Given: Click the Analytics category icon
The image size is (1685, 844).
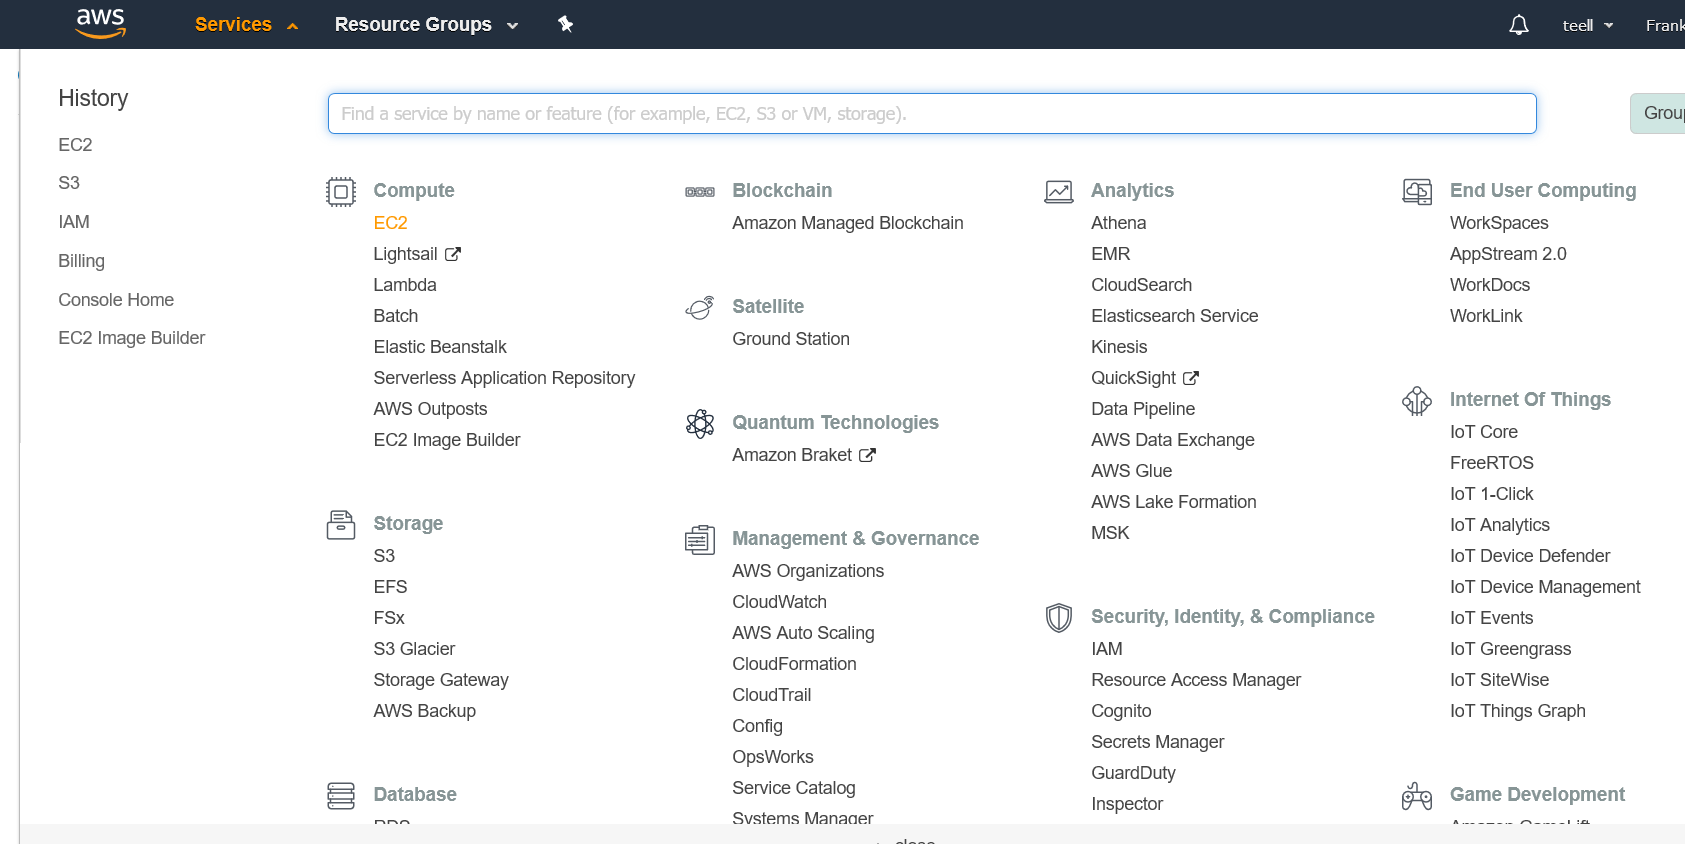Looking at the screenshot, I should click(1059, 191).
